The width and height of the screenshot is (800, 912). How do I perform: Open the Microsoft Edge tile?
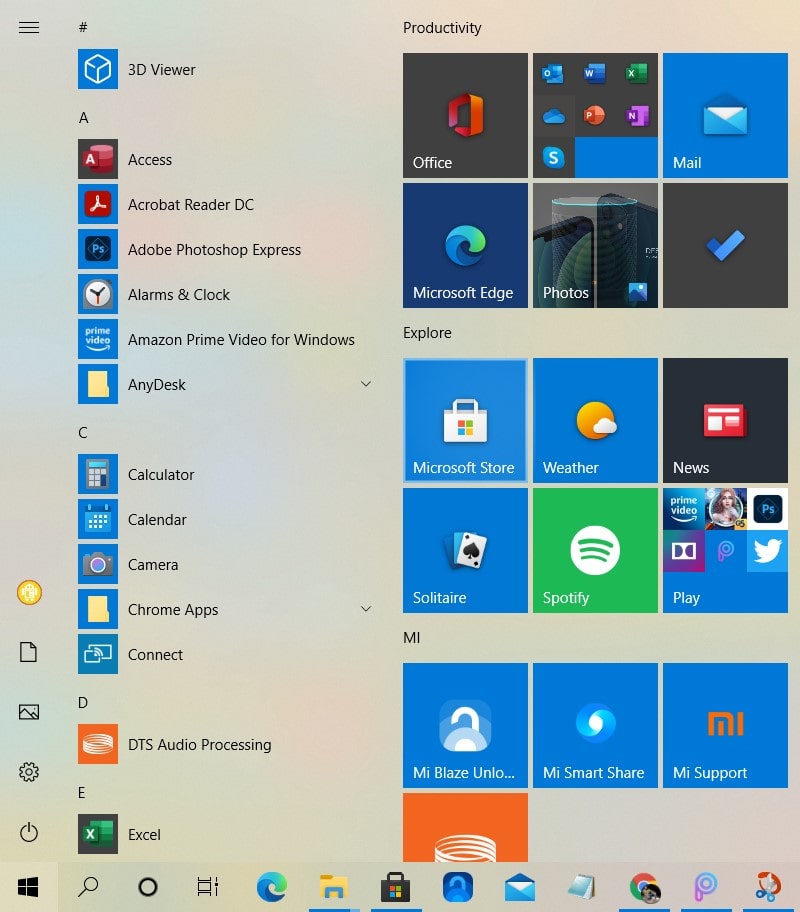tap(465, 245)
